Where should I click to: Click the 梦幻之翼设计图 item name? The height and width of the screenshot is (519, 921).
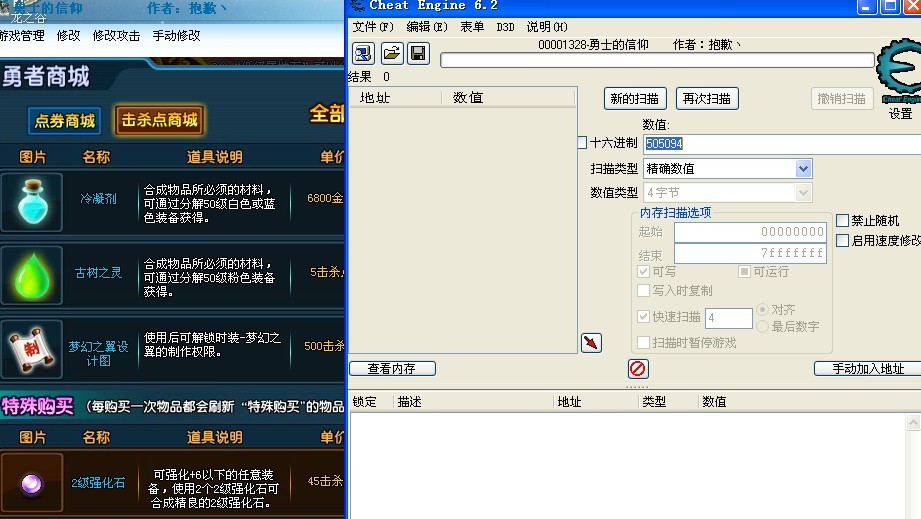[98, 353]
